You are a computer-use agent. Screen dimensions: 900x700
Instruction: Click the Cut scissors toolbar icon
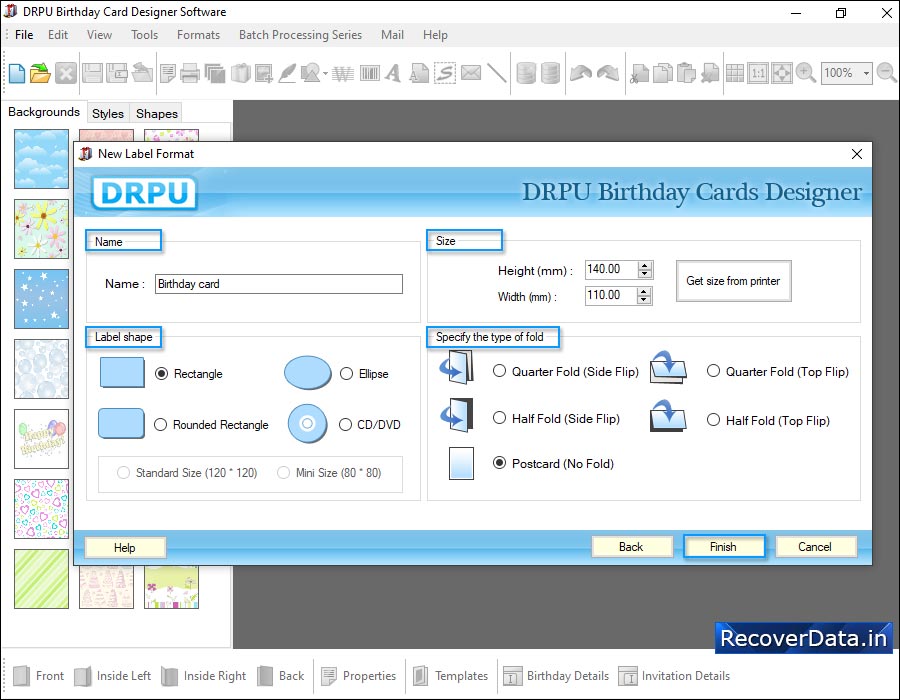[639, 73]
